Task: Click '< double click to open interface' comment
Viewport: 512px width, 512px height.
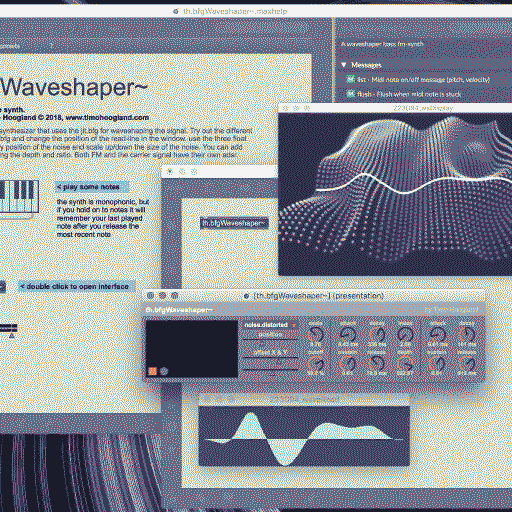Action: [77, 286]
